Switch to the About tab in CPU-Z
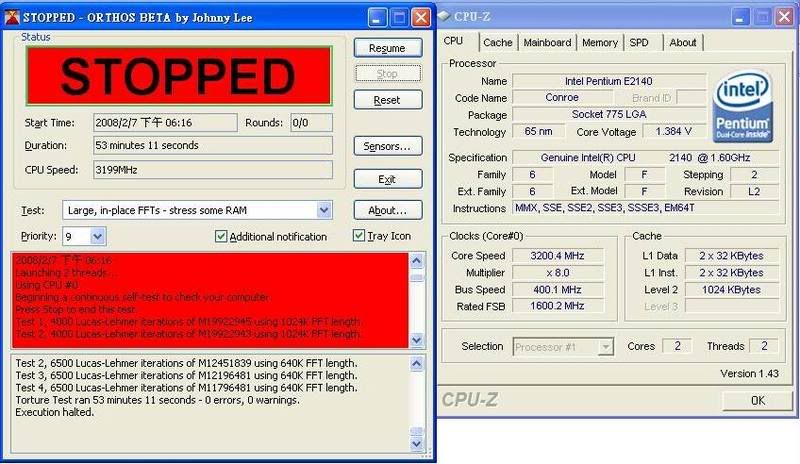This screenshot has width=800, height=464. (683, 42)
